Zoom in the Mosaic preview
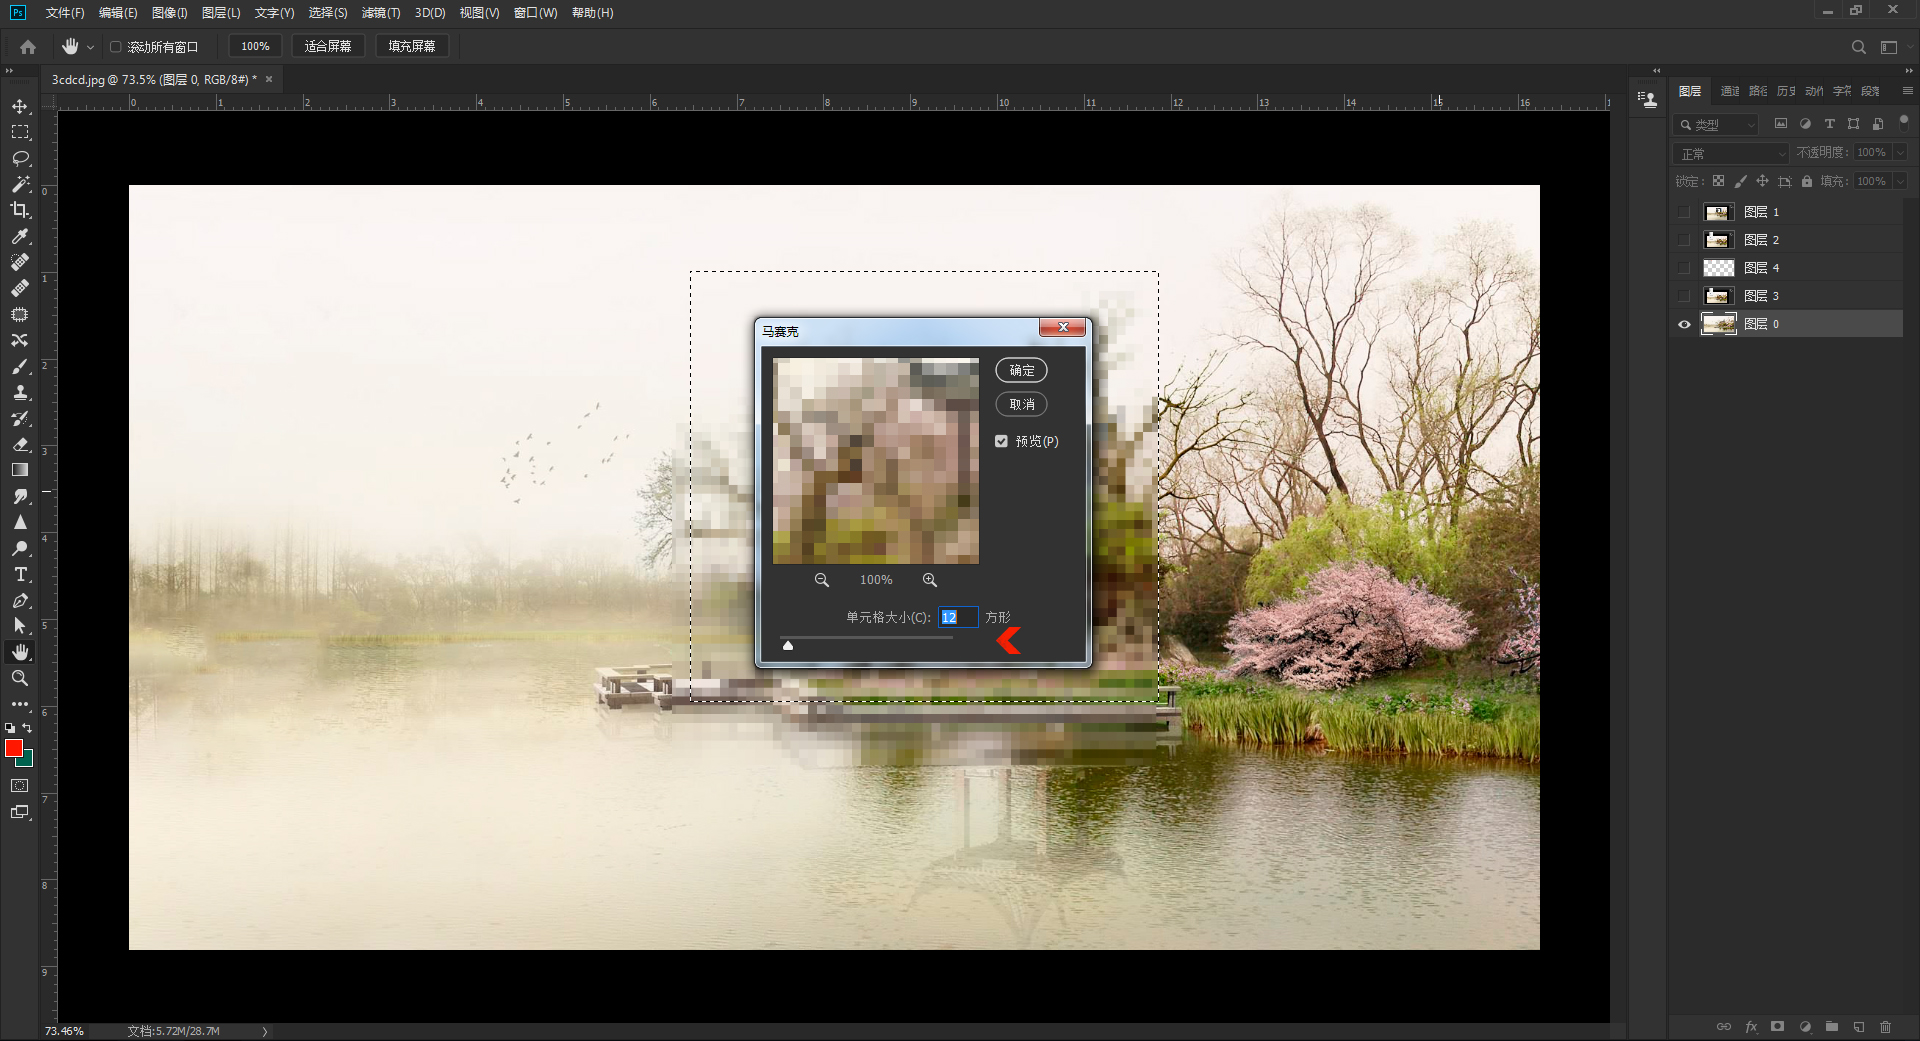 click(930, 580)
